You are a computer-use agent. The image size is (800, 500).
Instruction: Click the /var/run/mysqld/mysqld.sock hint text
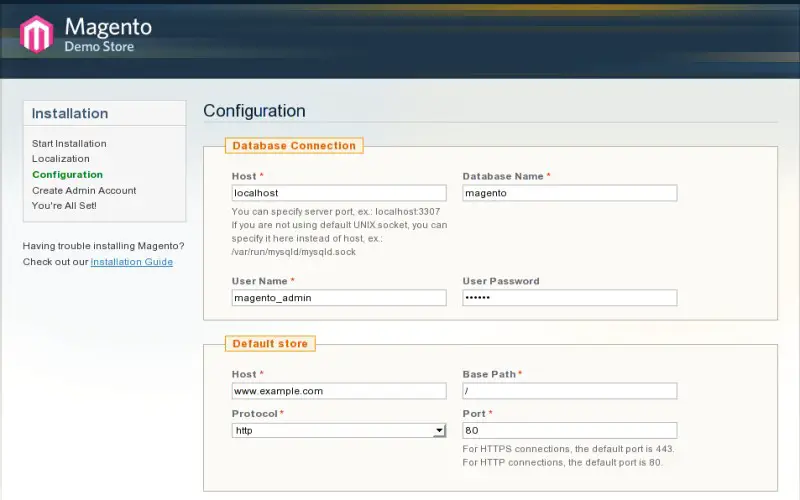(294, 252)
